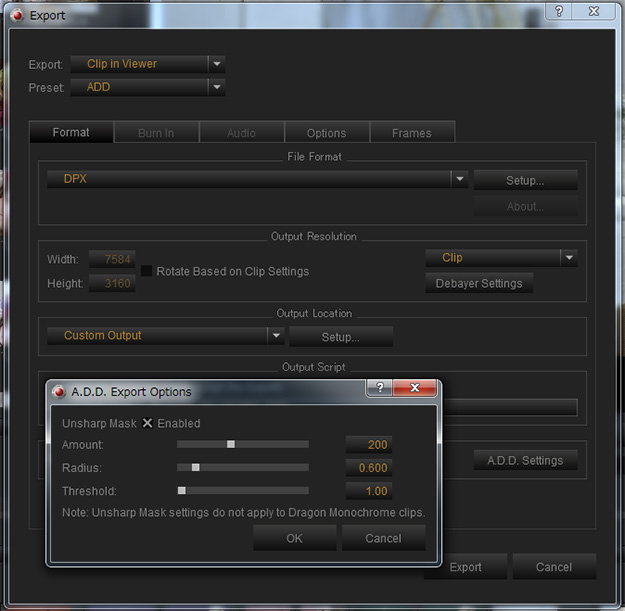Expand the Preset ADD dropdown
The width and height of the screenshot is (625, 611).
(216, 87)
